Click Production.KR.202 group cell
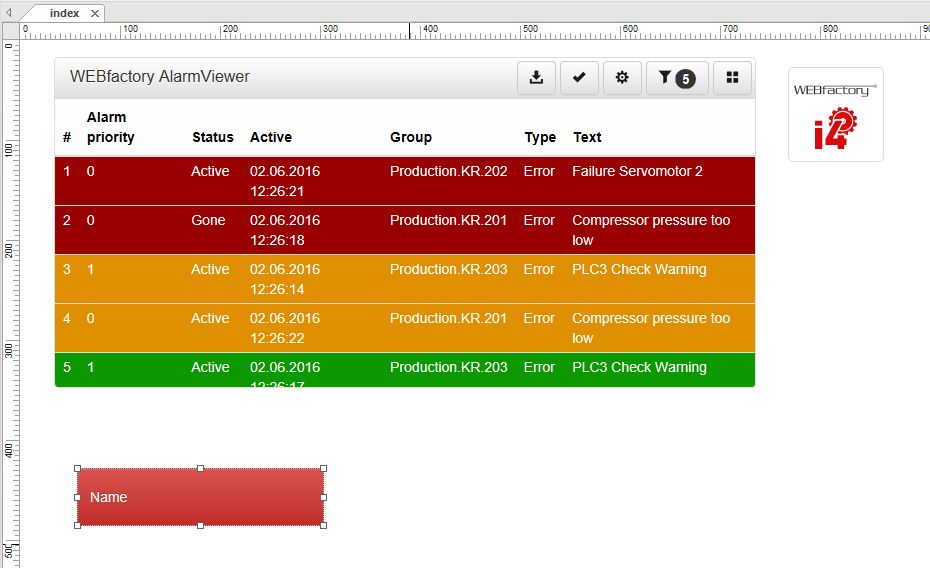 pos(448,171)
